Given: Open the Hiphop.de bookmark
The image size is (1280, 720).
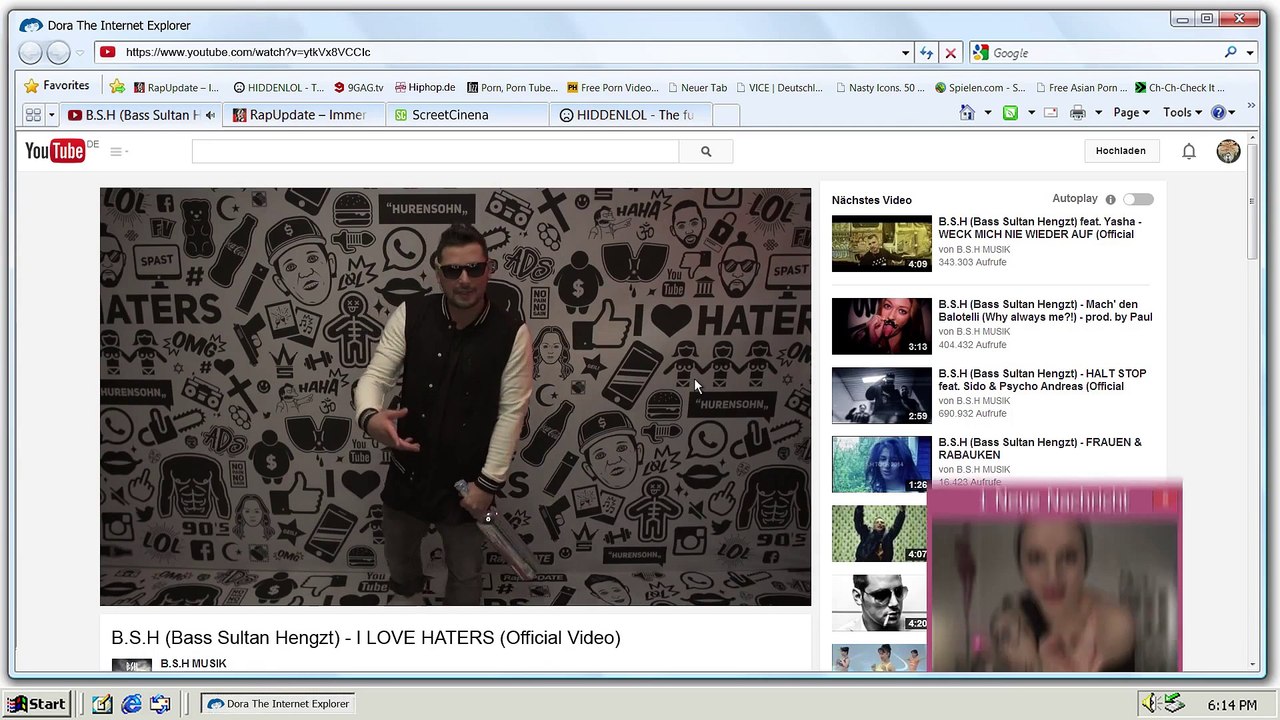Looking at the screenshot, I should (425, 87).
